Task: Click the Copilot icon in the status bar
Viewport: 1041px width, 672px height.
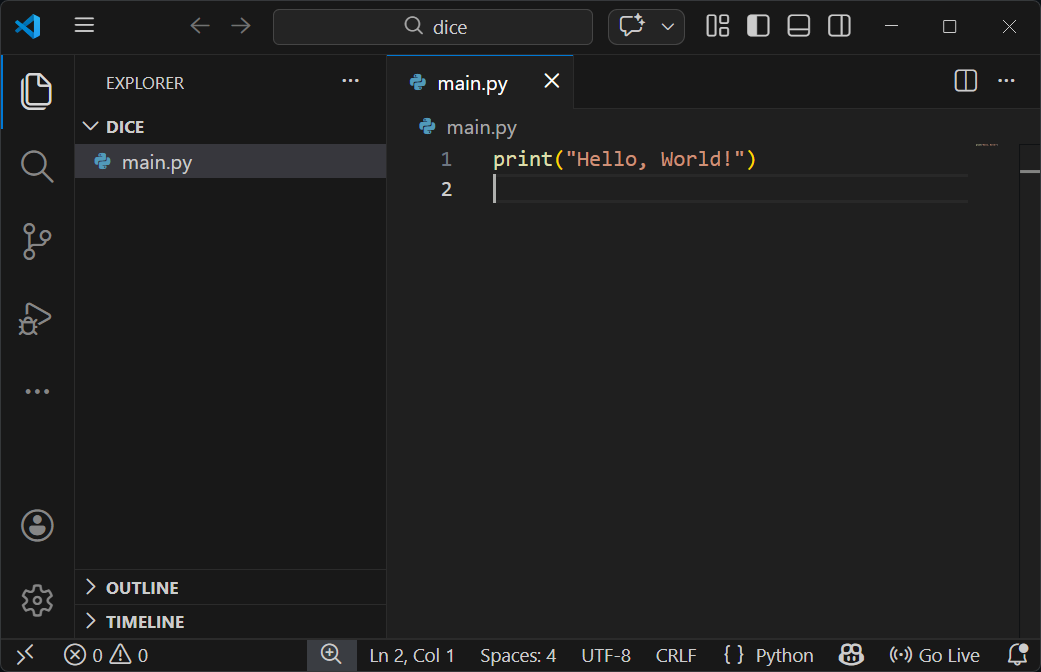Action: tap(850, 655)
